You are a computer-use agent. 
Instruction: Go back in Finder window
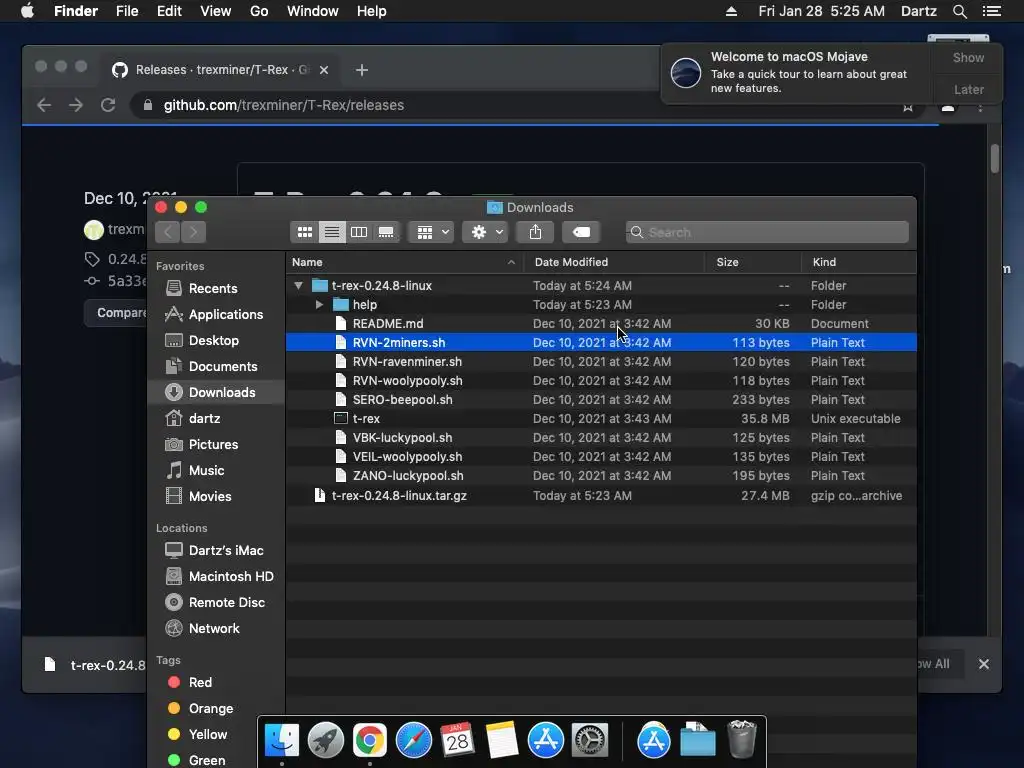point(168,231)
